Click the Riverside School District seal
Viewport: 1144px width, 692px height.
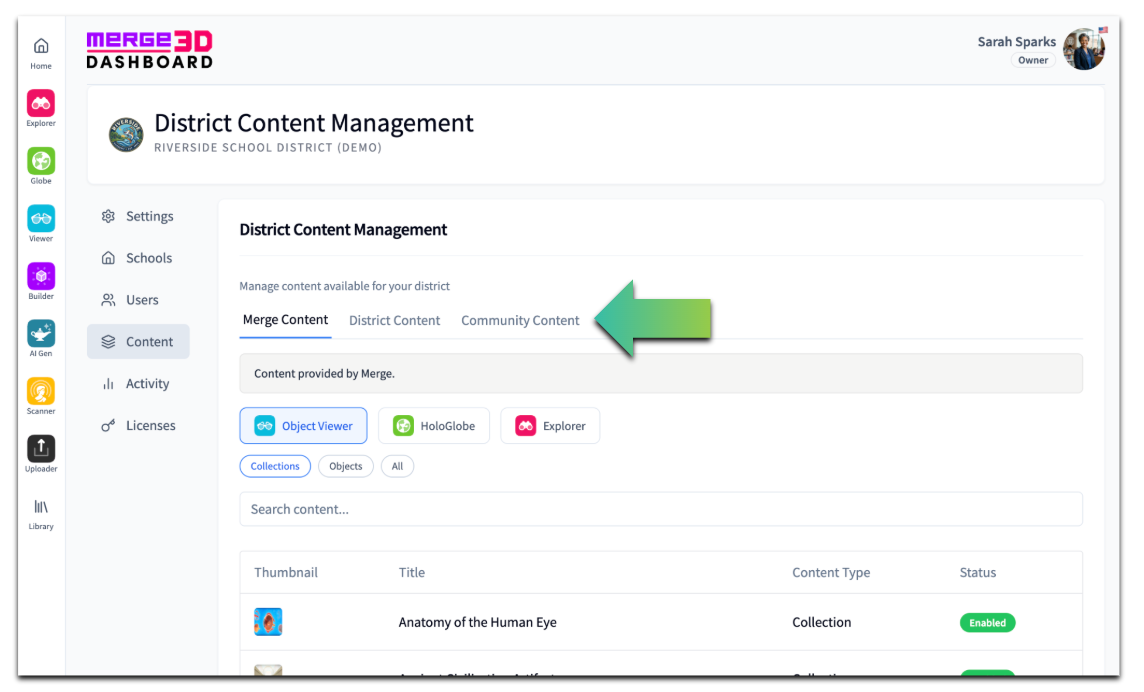point(126,134)
